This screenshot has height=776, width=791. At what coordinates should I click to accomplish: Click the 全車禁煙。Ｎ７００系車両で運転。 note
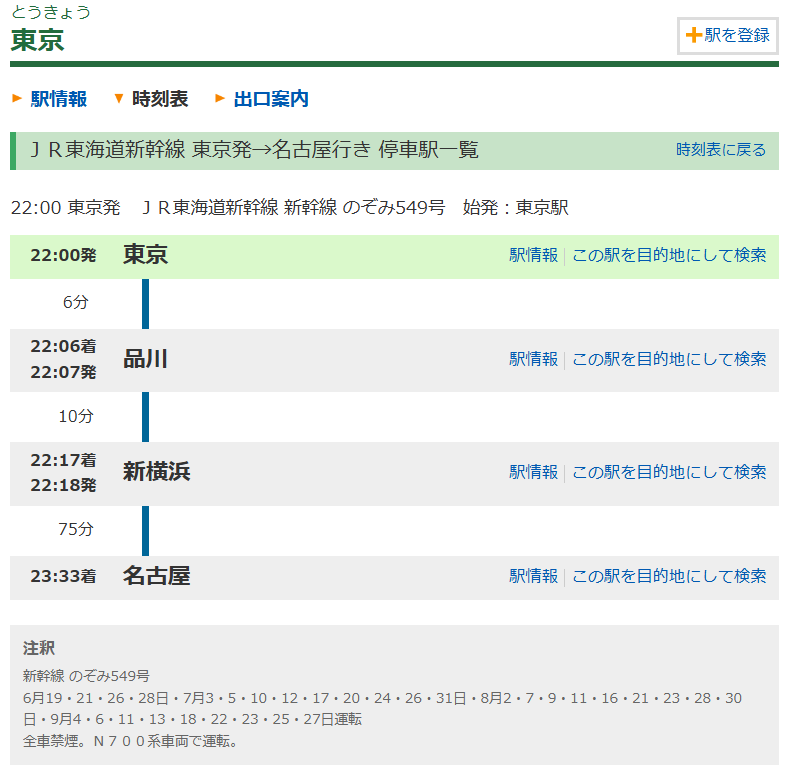click(131, 741)
